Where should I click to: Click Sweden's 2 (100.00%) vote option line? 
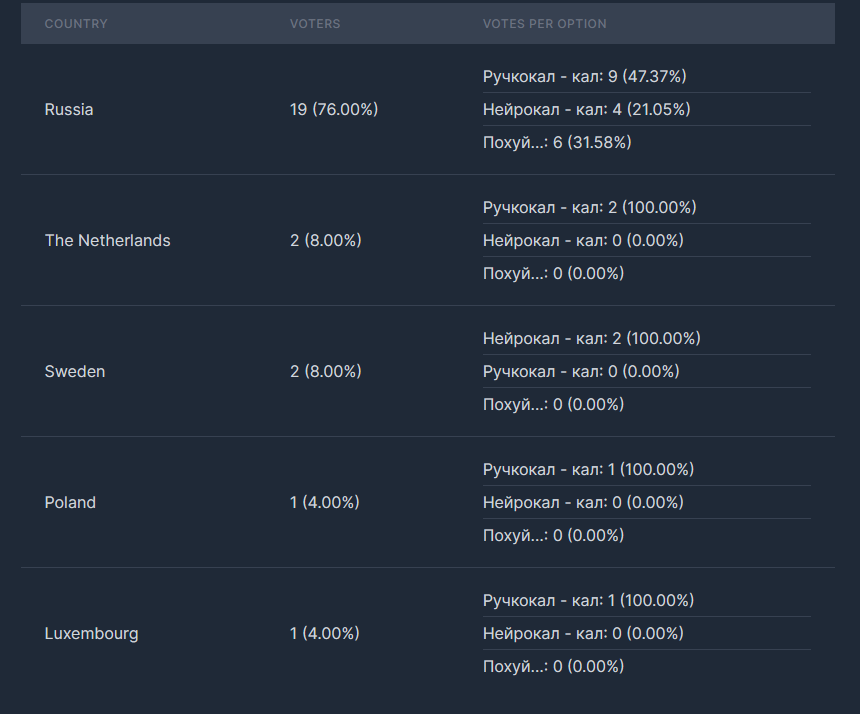[592, 339]
